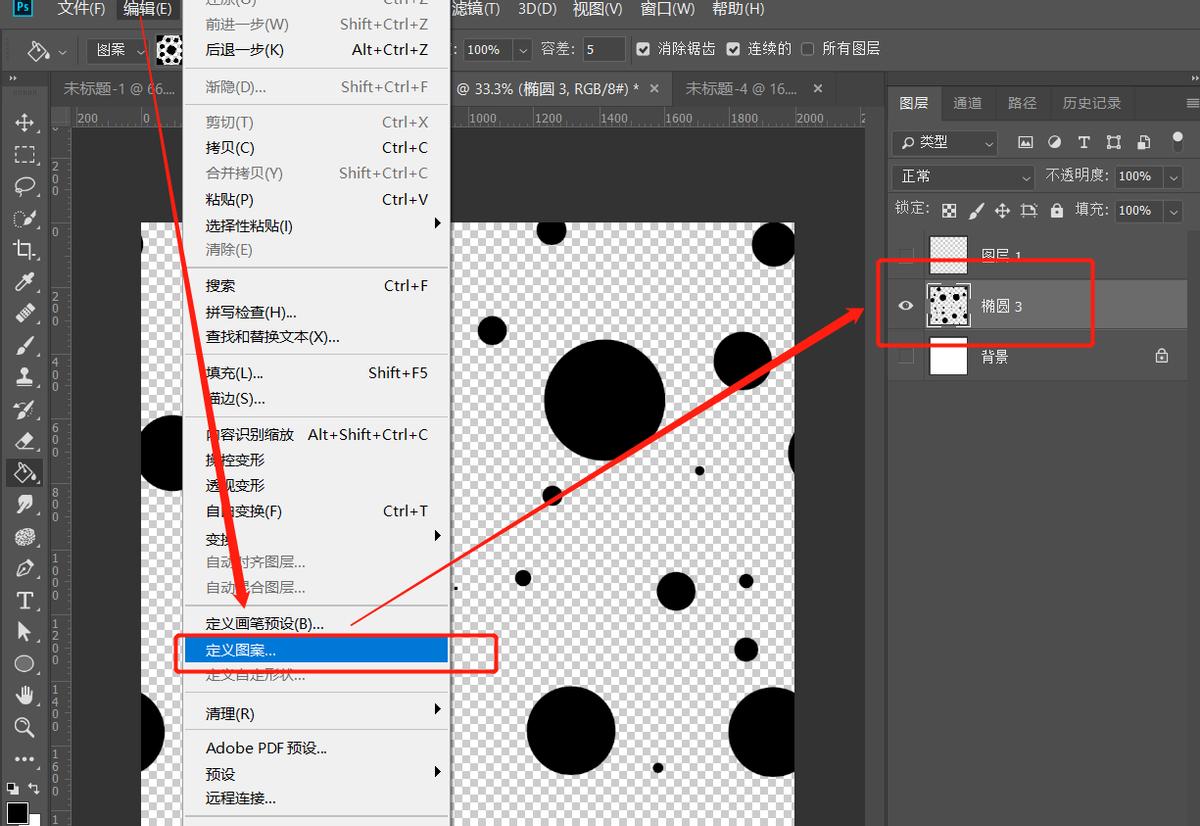Switch to the 通道 tab

[967, 103]
